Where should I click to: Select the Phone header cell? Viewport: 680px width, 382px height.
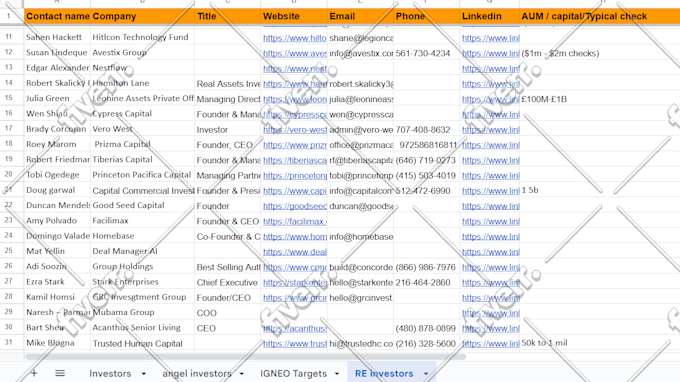pos(427,16)
